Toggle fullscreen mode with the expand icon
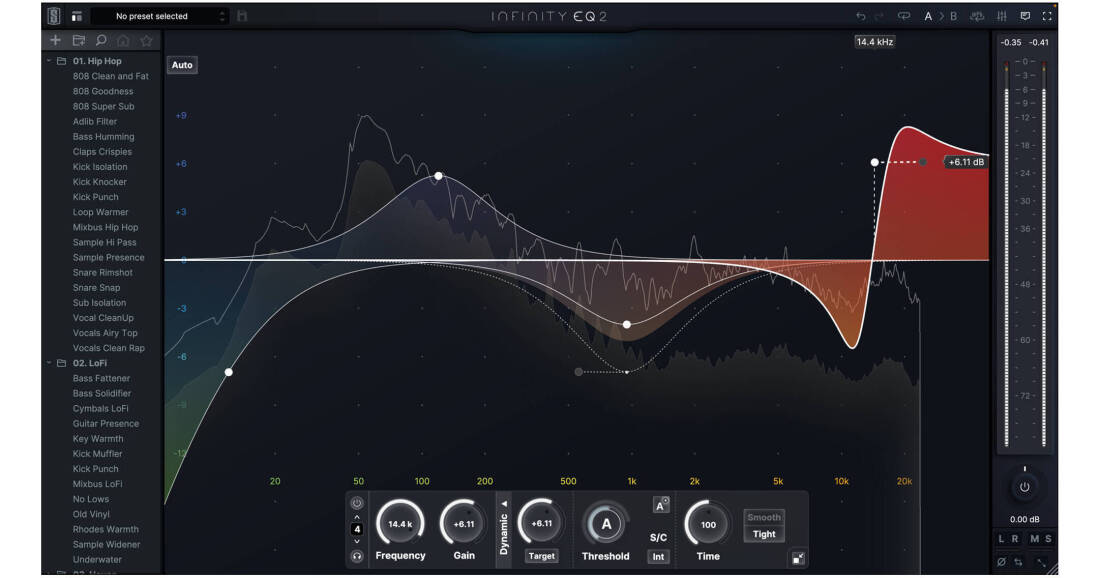 pyautogui.click(x=1047, y=16)
